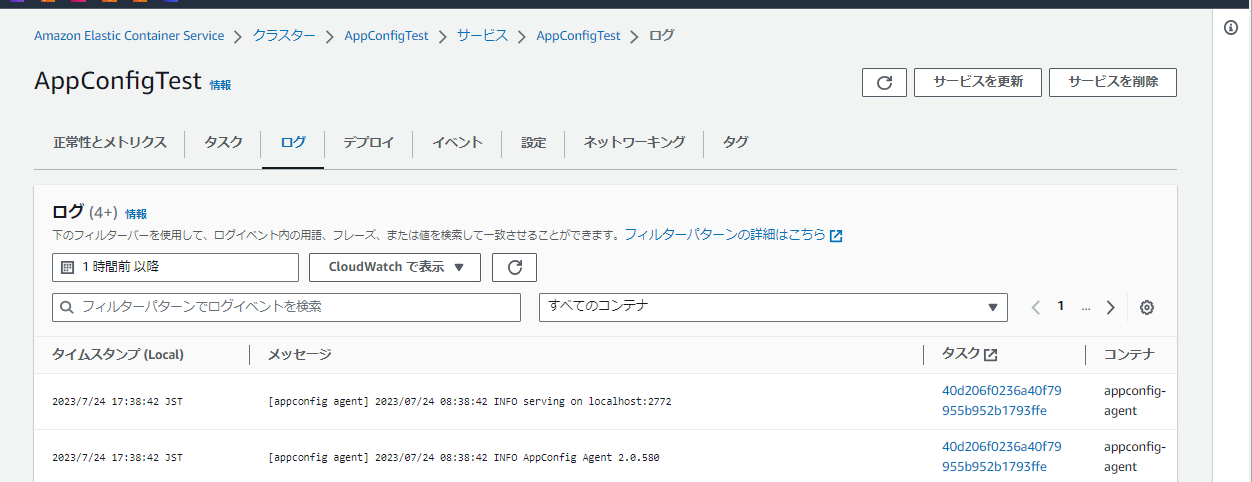Screen dimensions: 1252x482
Task: Reload the log entries with the refresh button
Action: point(515,267)
